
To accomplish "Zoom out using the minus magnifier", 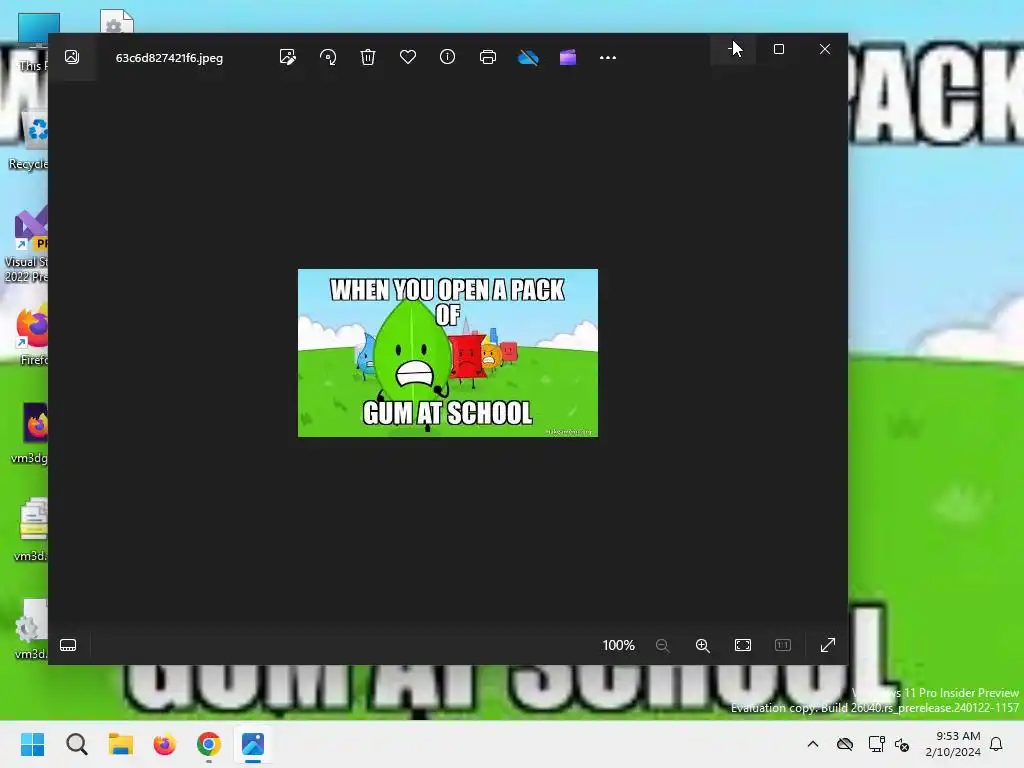I will [662, 645].
